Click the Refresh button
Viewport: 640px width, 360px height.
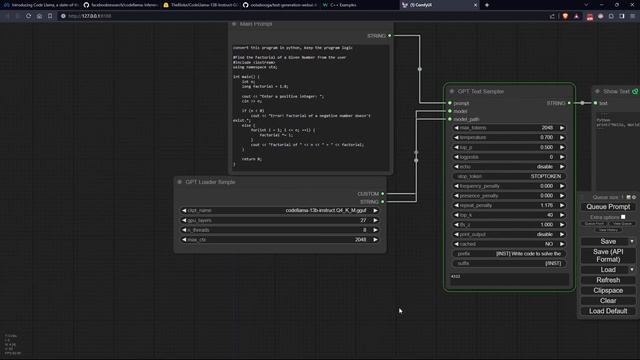pyautogui.click(x=608, y=280)
